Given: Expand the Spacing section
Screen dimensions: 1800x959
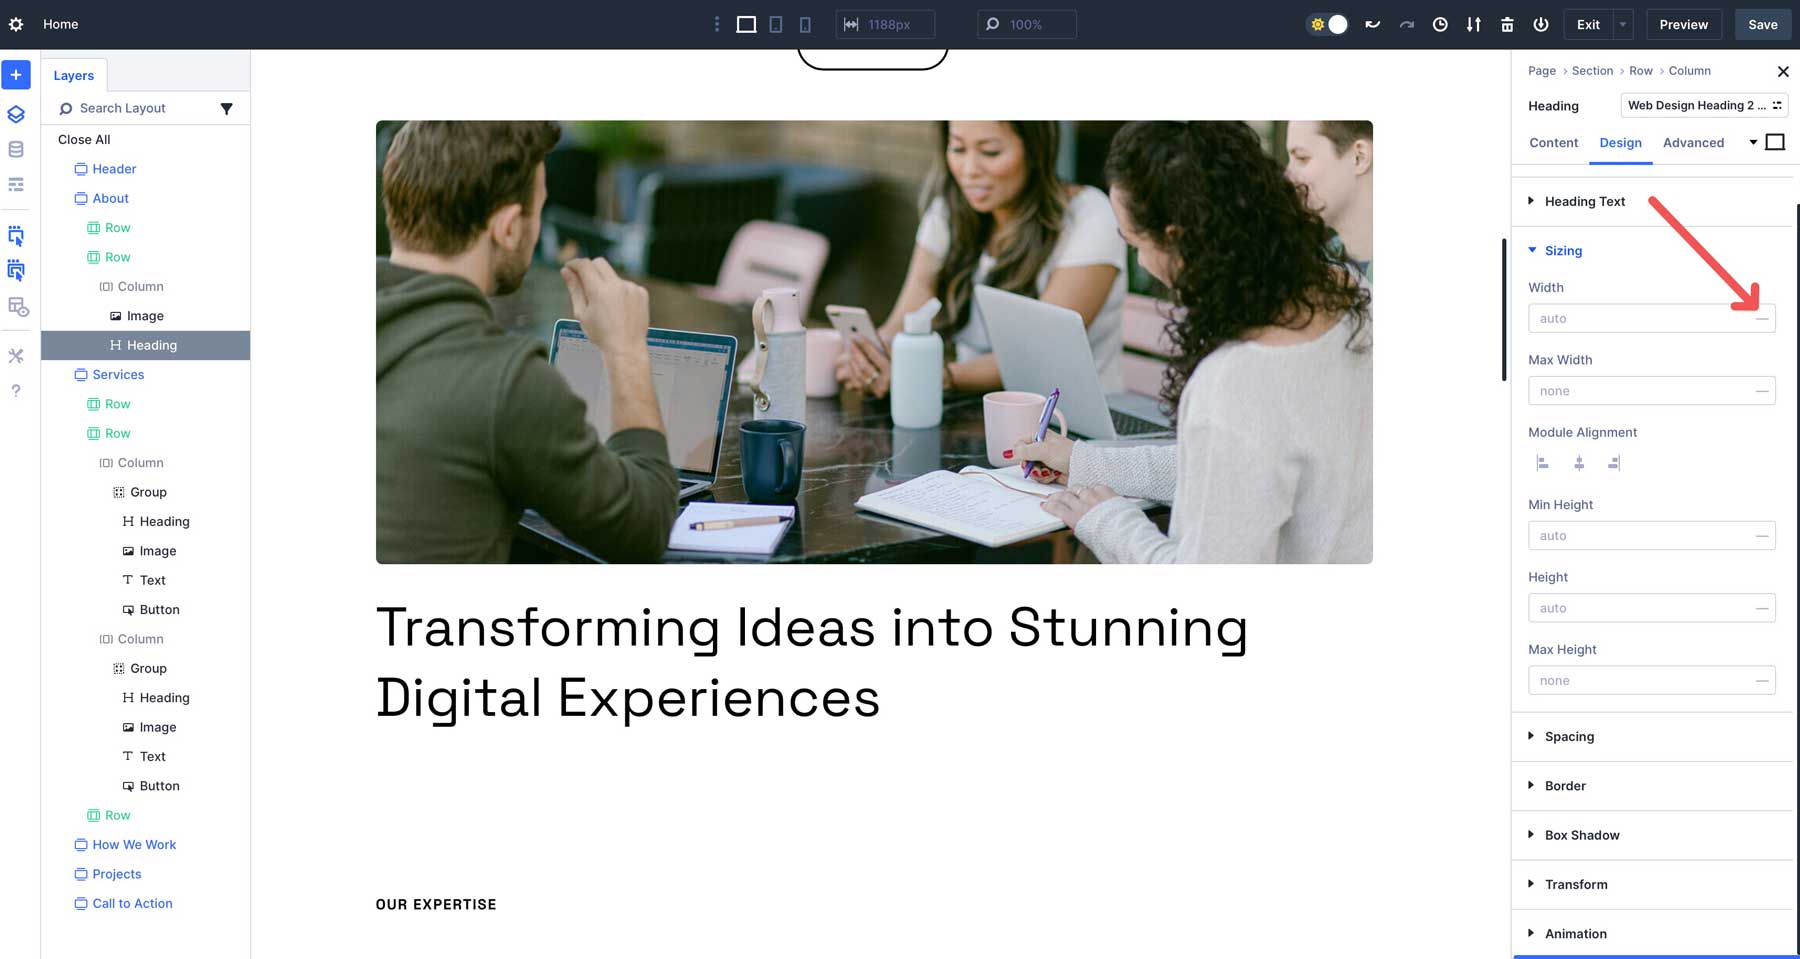Looking at the screenshot, I should (x=1569, y=737).
